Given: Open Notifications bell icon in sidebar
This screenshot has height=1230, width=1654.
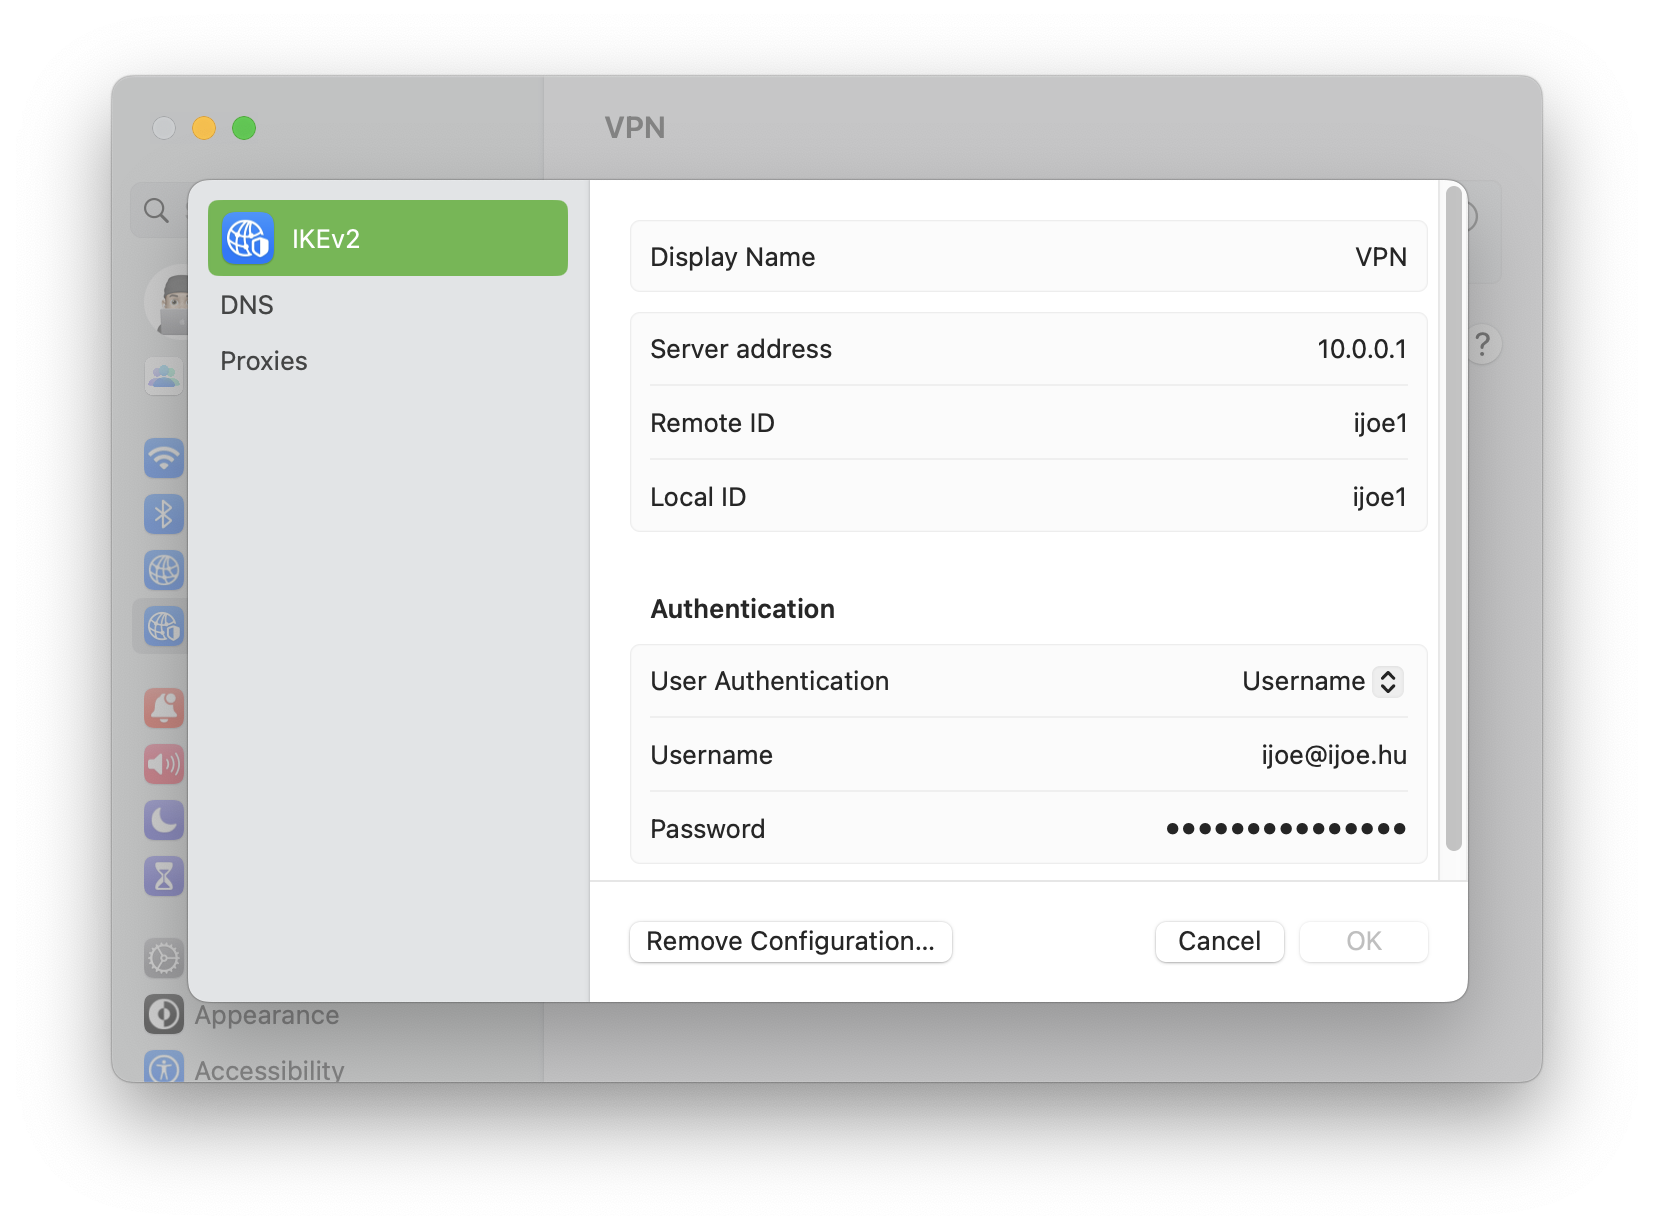Looking at the screenshot, I should coord(164,708).
